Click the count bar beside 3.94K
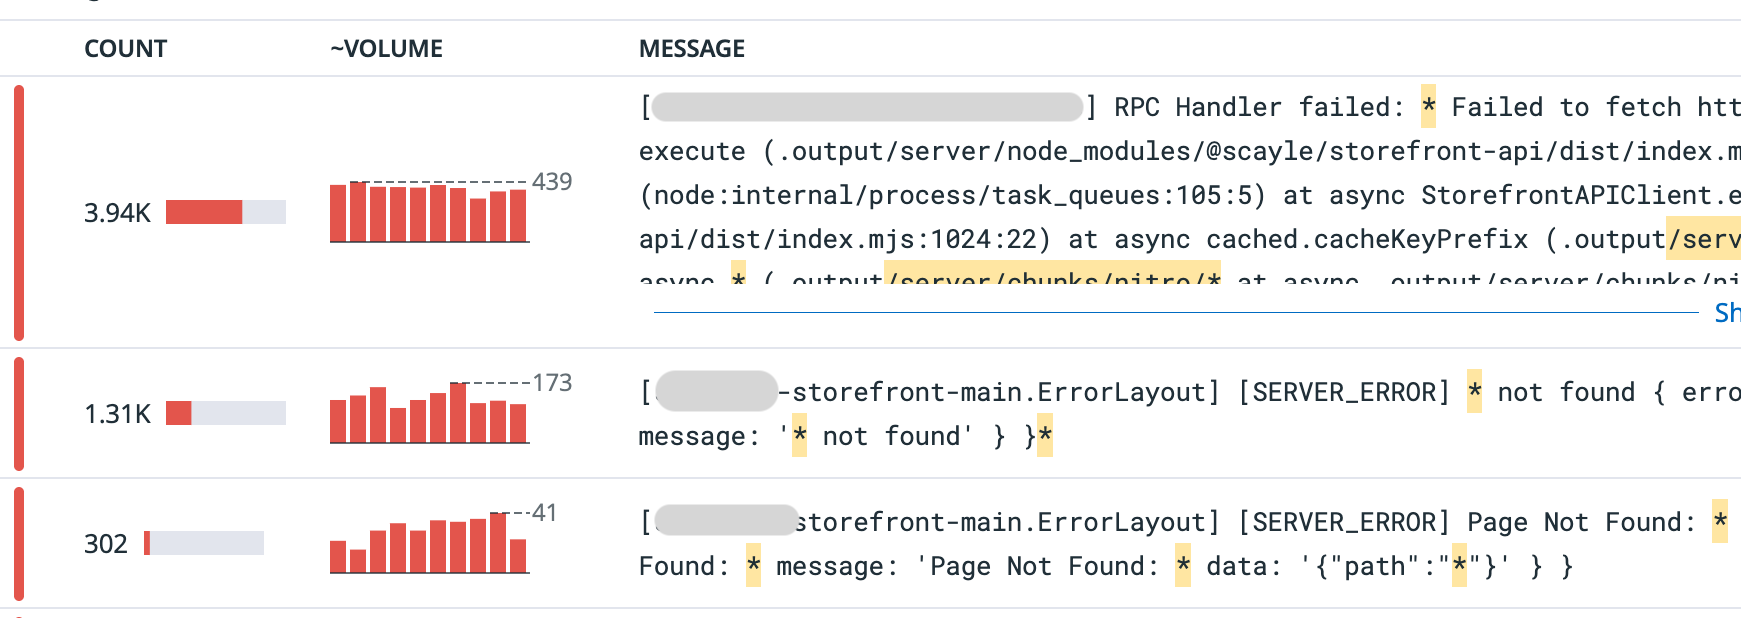 (x=225, y=212)
